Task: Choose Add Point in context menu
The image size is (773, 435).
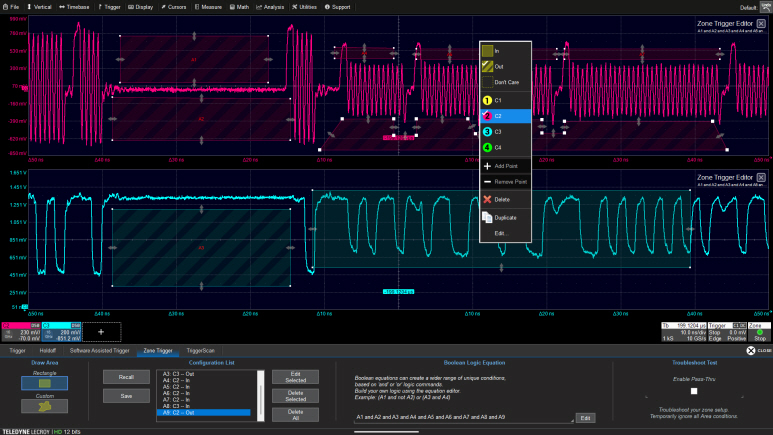Action: (505, 166)
